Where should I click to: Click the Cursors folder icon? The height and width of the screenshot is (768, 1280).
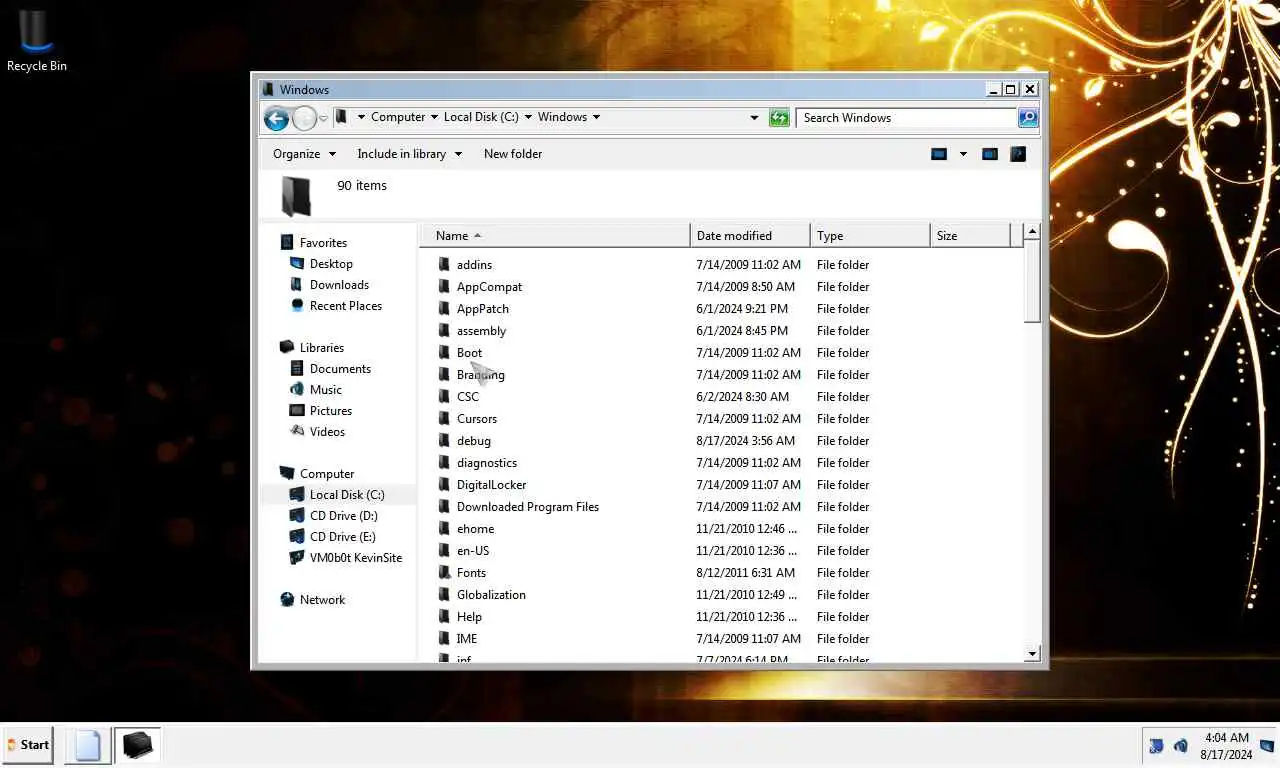[x=444, y=419]
